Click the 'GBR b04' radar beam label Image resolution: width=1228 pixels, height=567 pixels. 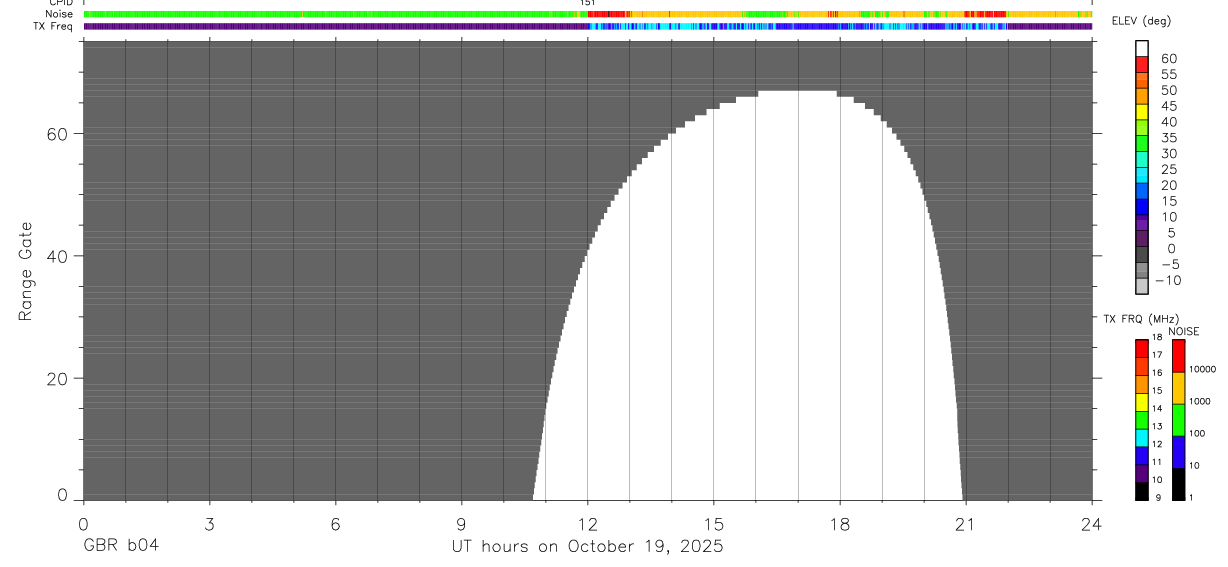click(x=120, y=546)
